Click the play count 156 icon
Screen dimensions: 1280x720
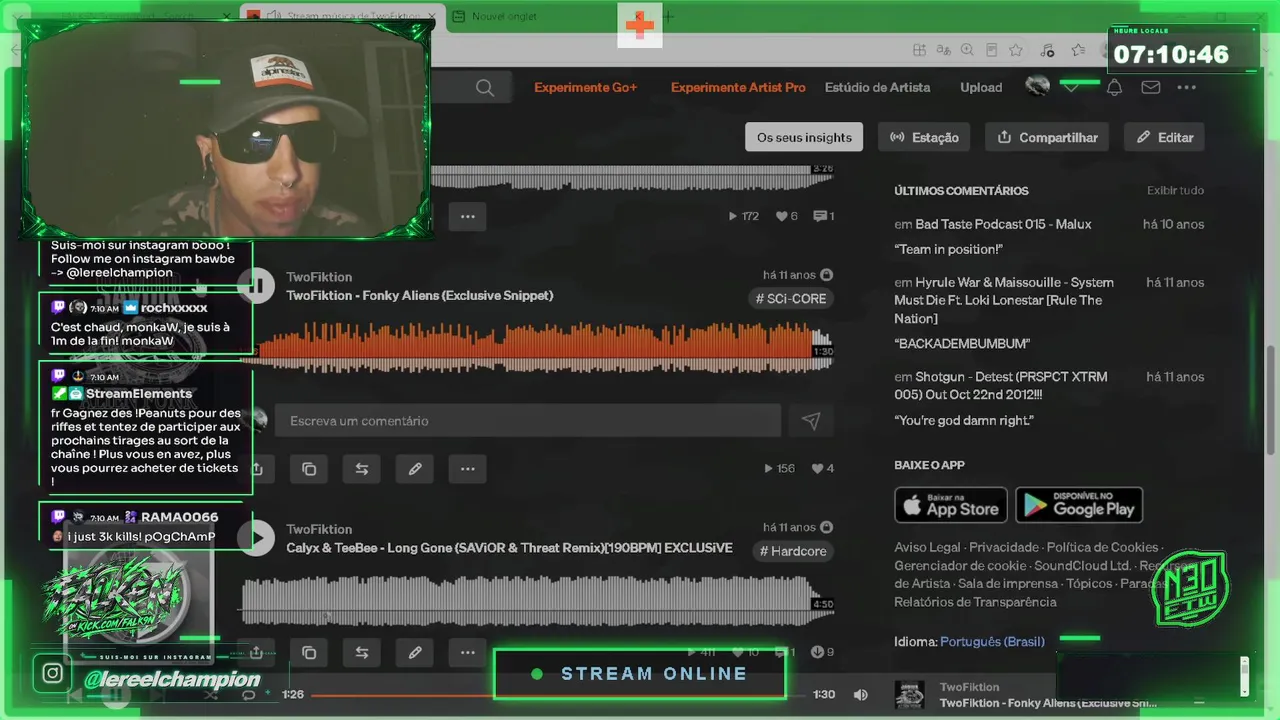[x=768, y=468]
